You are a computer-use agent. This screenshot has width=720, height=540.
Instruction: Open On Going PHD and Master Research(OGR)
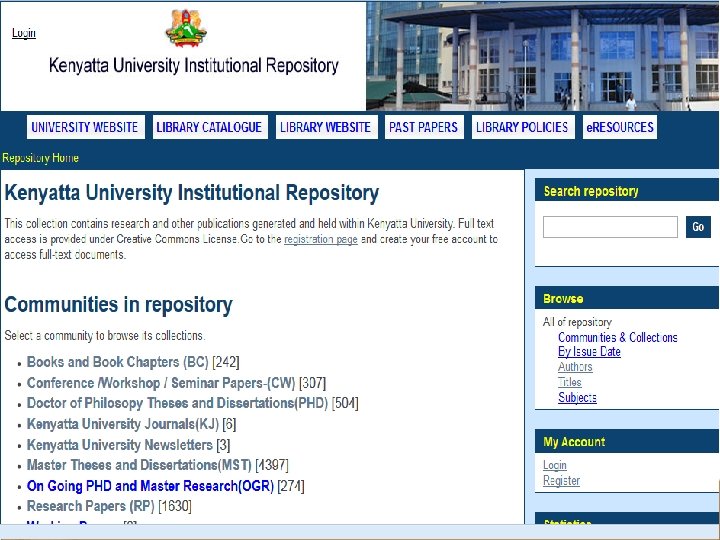[150, 486]
